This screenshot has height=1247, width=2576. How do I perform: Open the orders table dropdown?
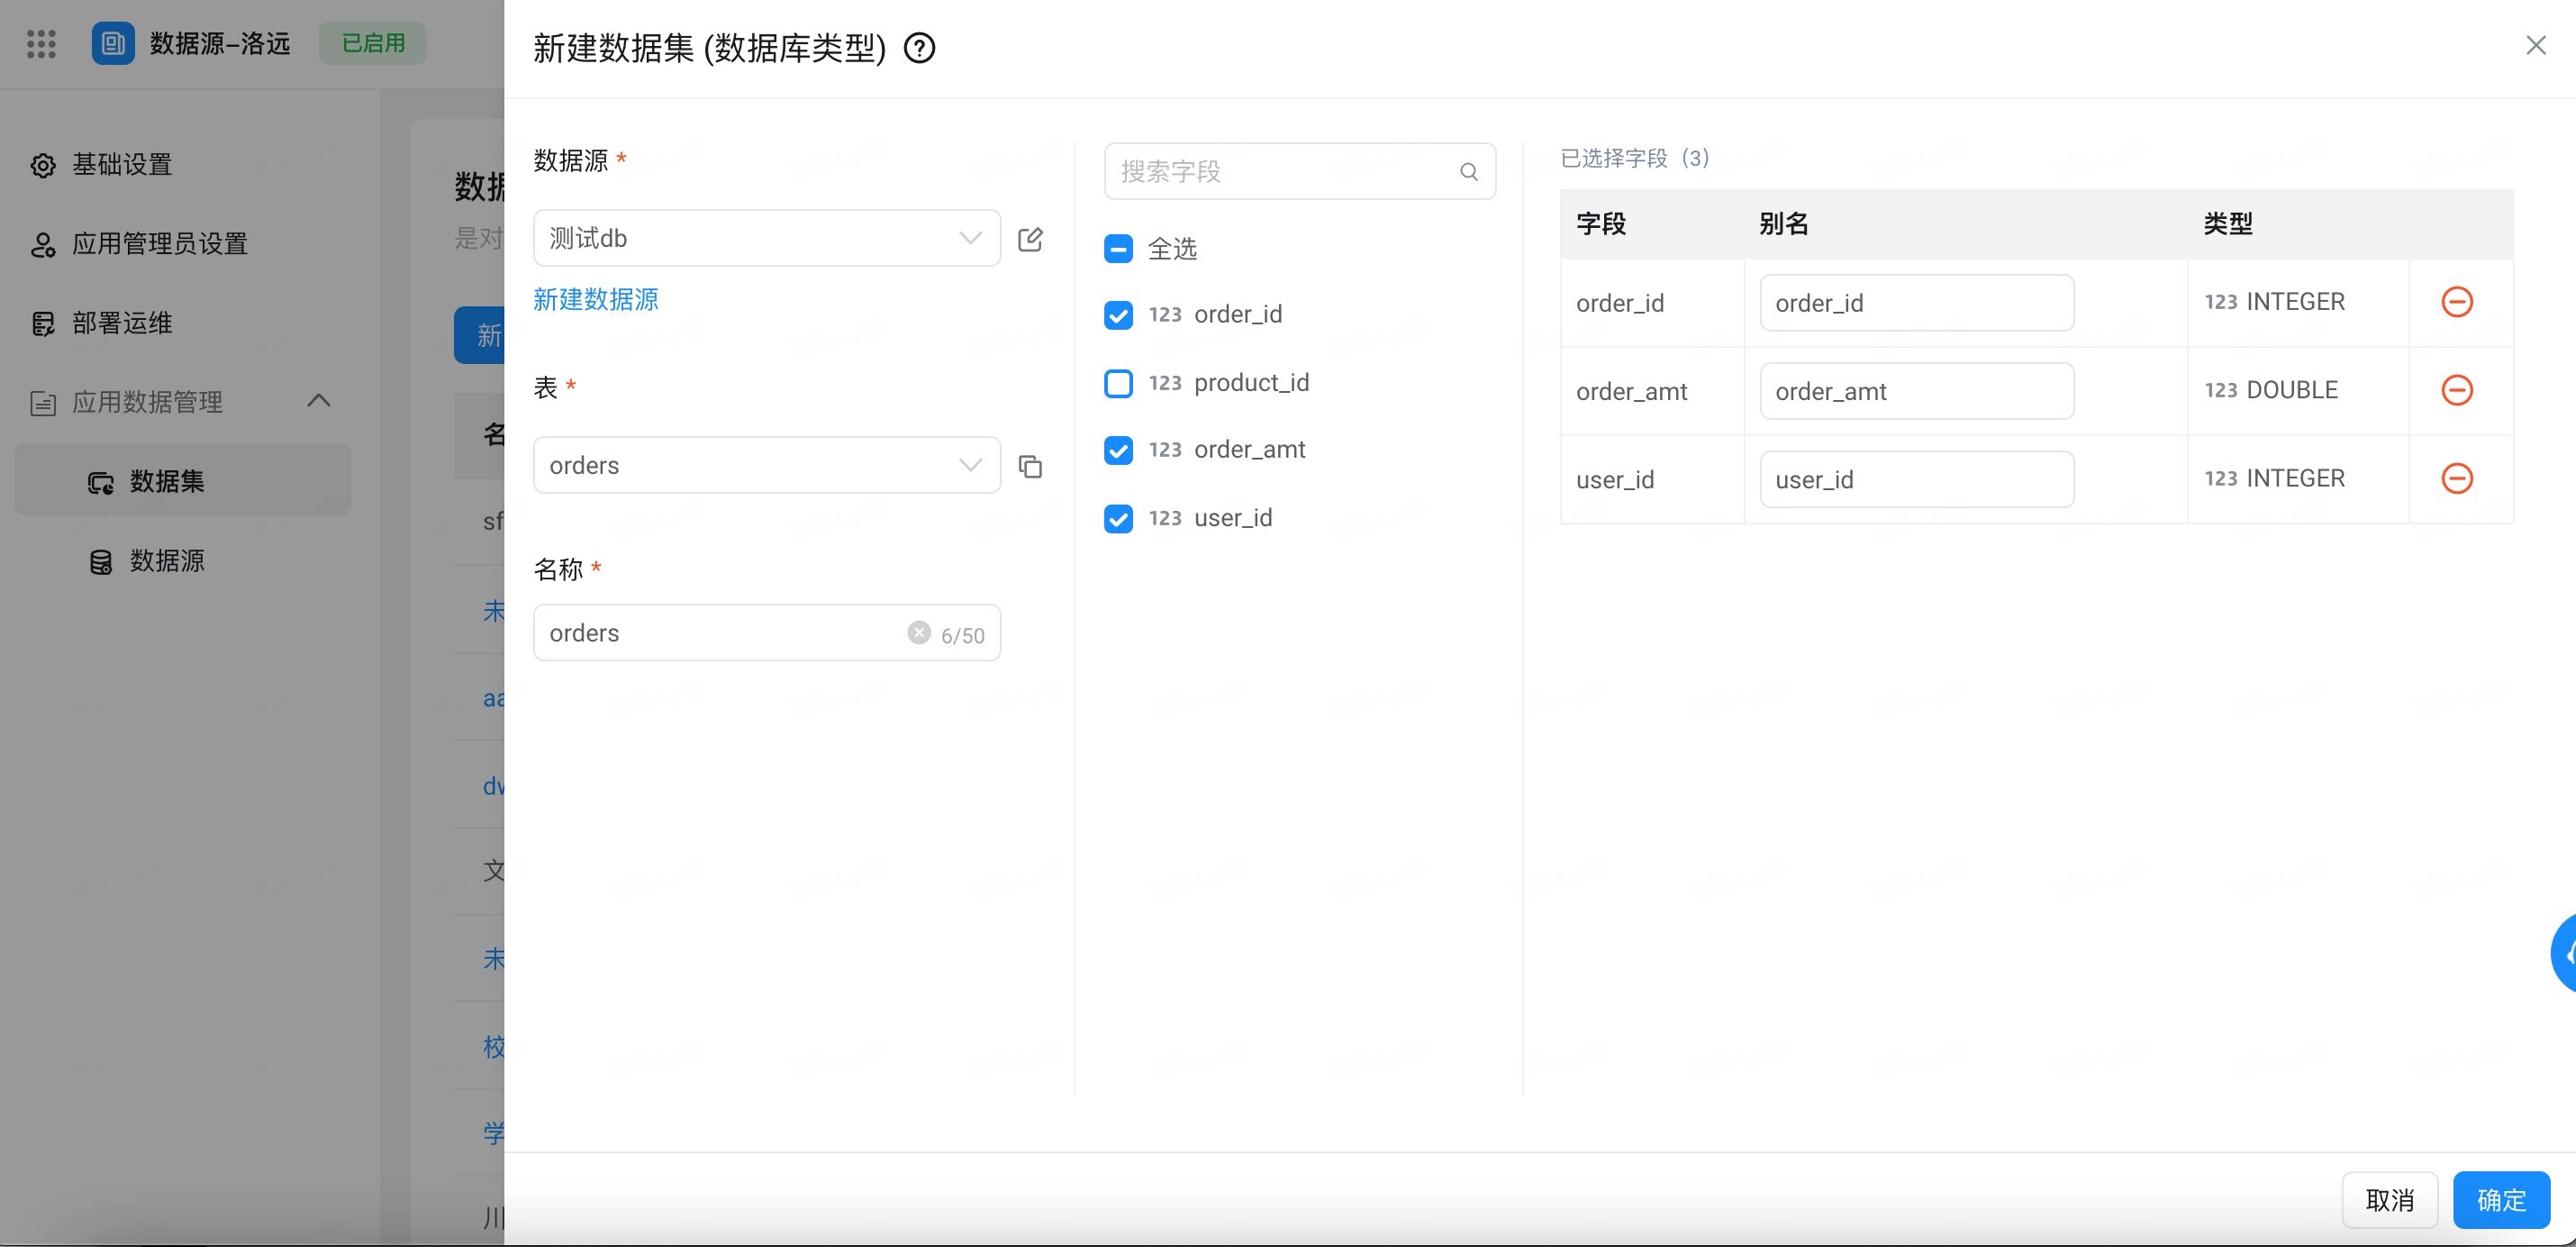[x=767, y=465]
